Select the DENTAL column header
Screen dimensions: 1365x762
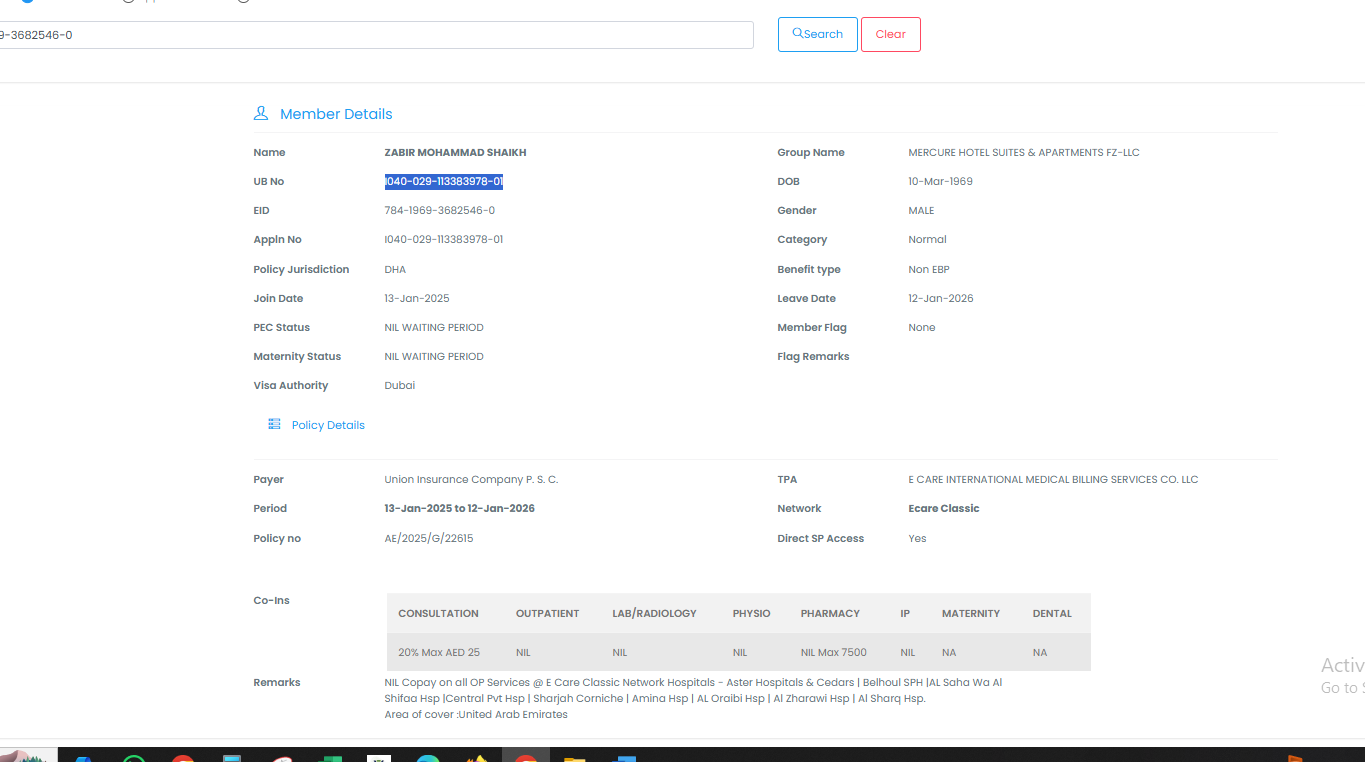1051,613
